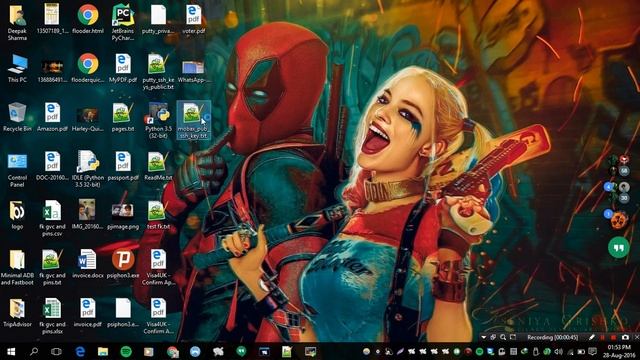Screen dimensions: 640x360
Task: Open the battery status tray icon
Action: (x=581, y=351)
